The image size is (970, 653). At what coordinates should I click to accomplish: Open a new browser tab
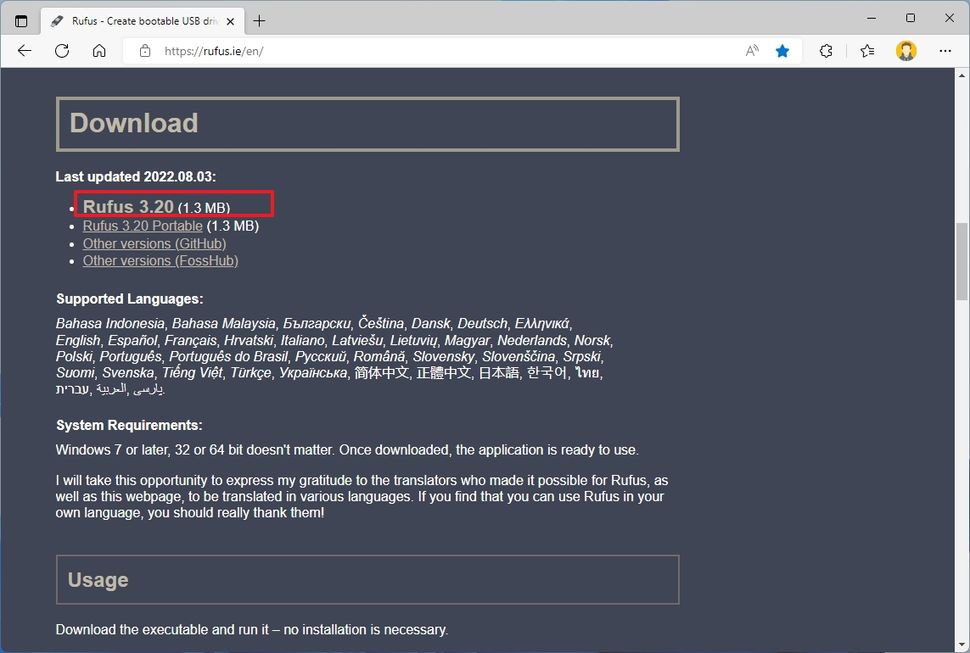[x=259, y=19]
